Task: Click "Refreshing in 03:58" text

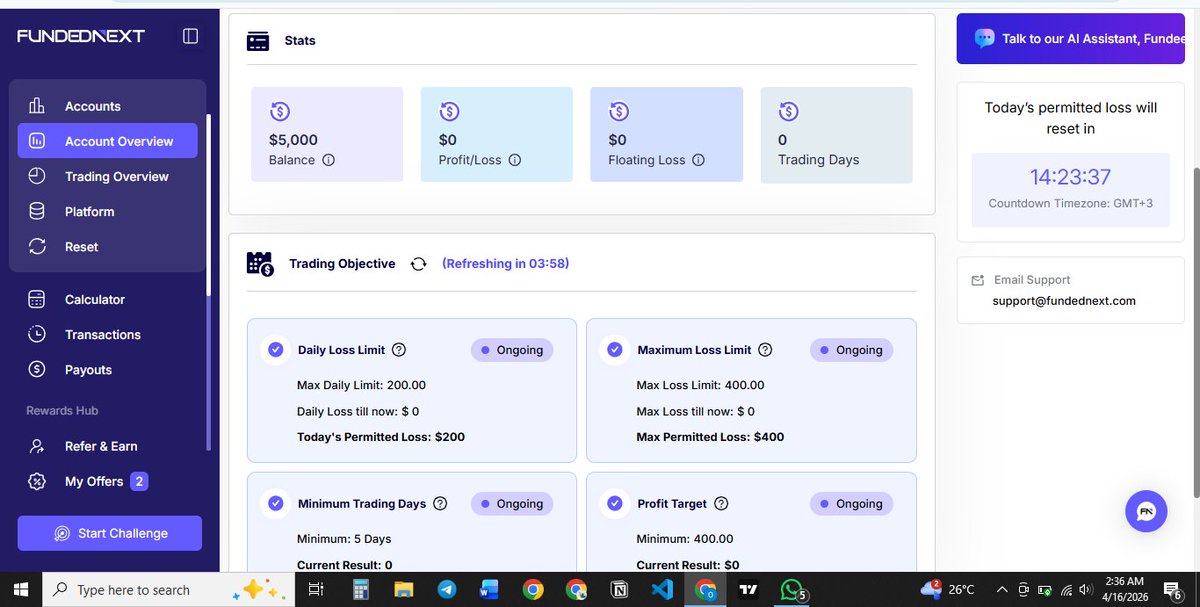Action: (x=506, y=264)
